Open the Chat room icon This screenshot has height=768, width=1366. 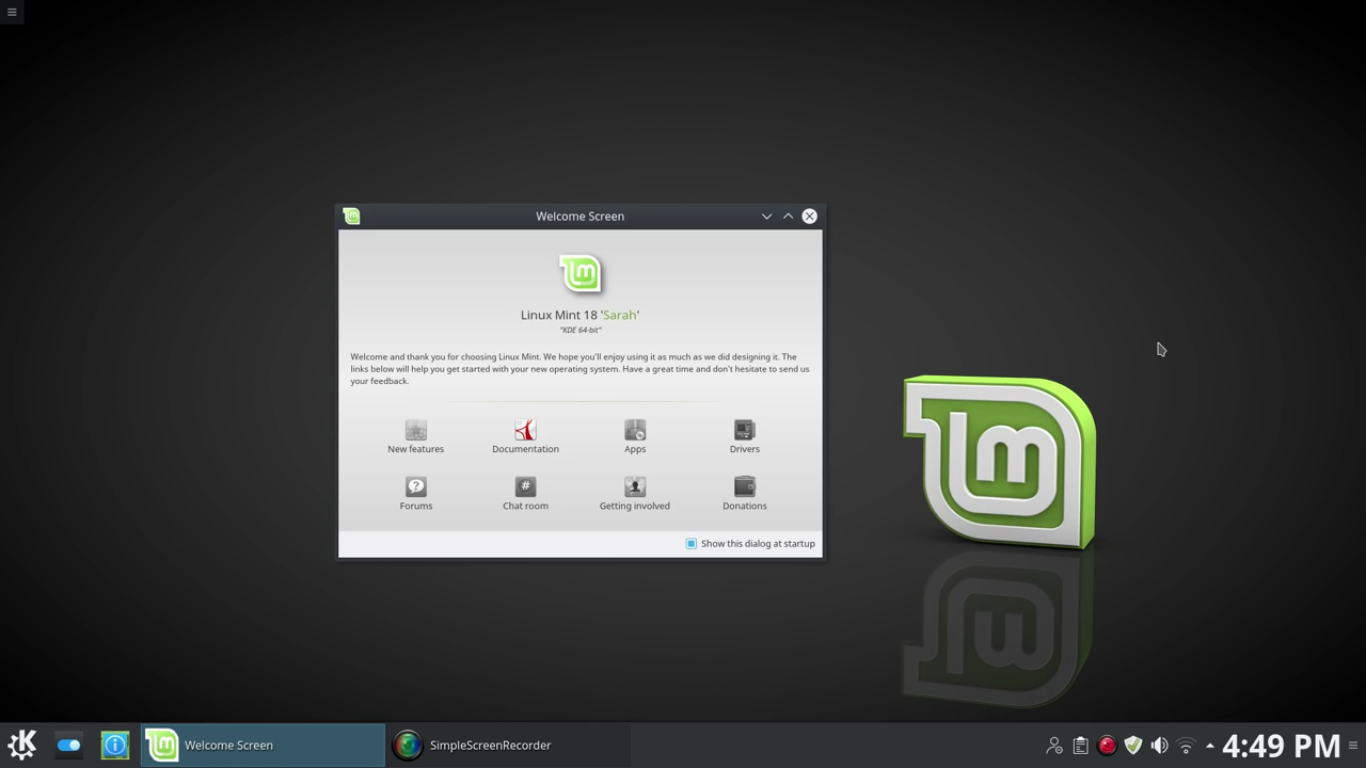525,488
